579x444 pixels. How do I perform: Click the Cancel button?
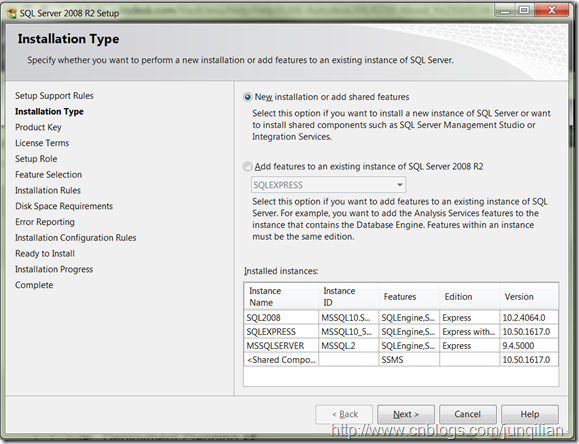(467, 414)
